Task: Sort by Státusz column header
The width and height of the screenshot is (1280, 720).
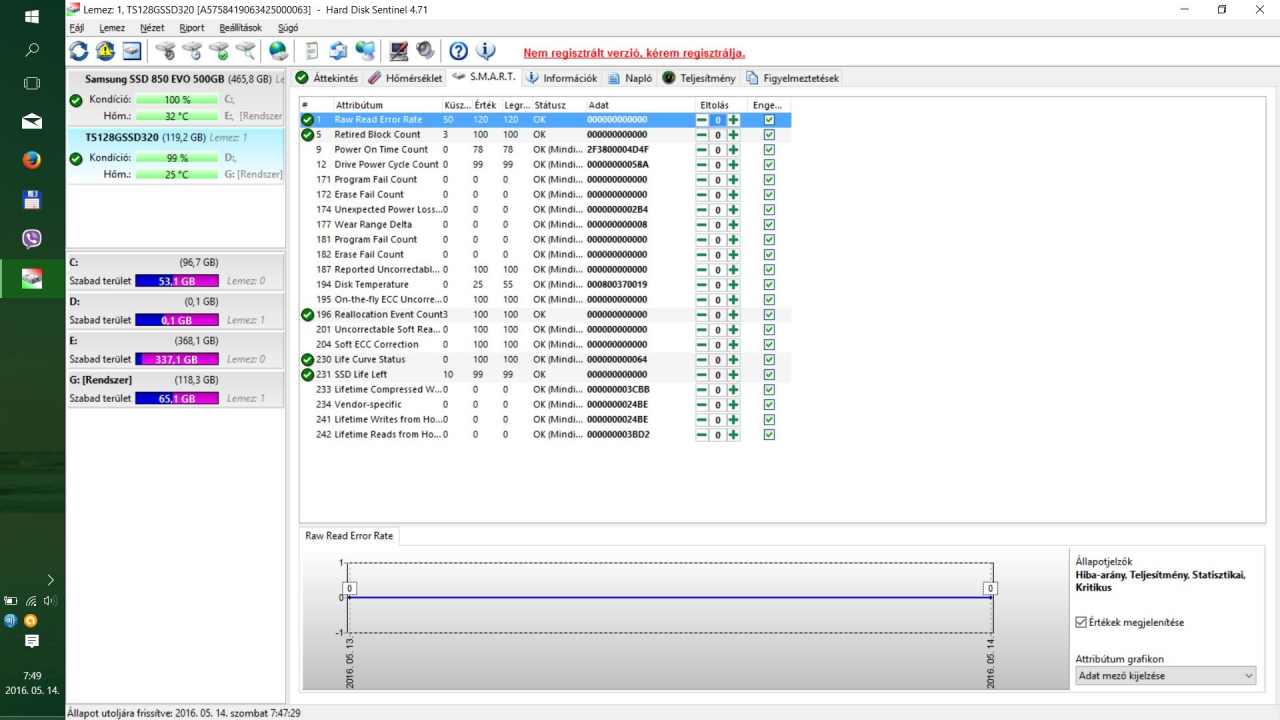Action: (558, 105)
